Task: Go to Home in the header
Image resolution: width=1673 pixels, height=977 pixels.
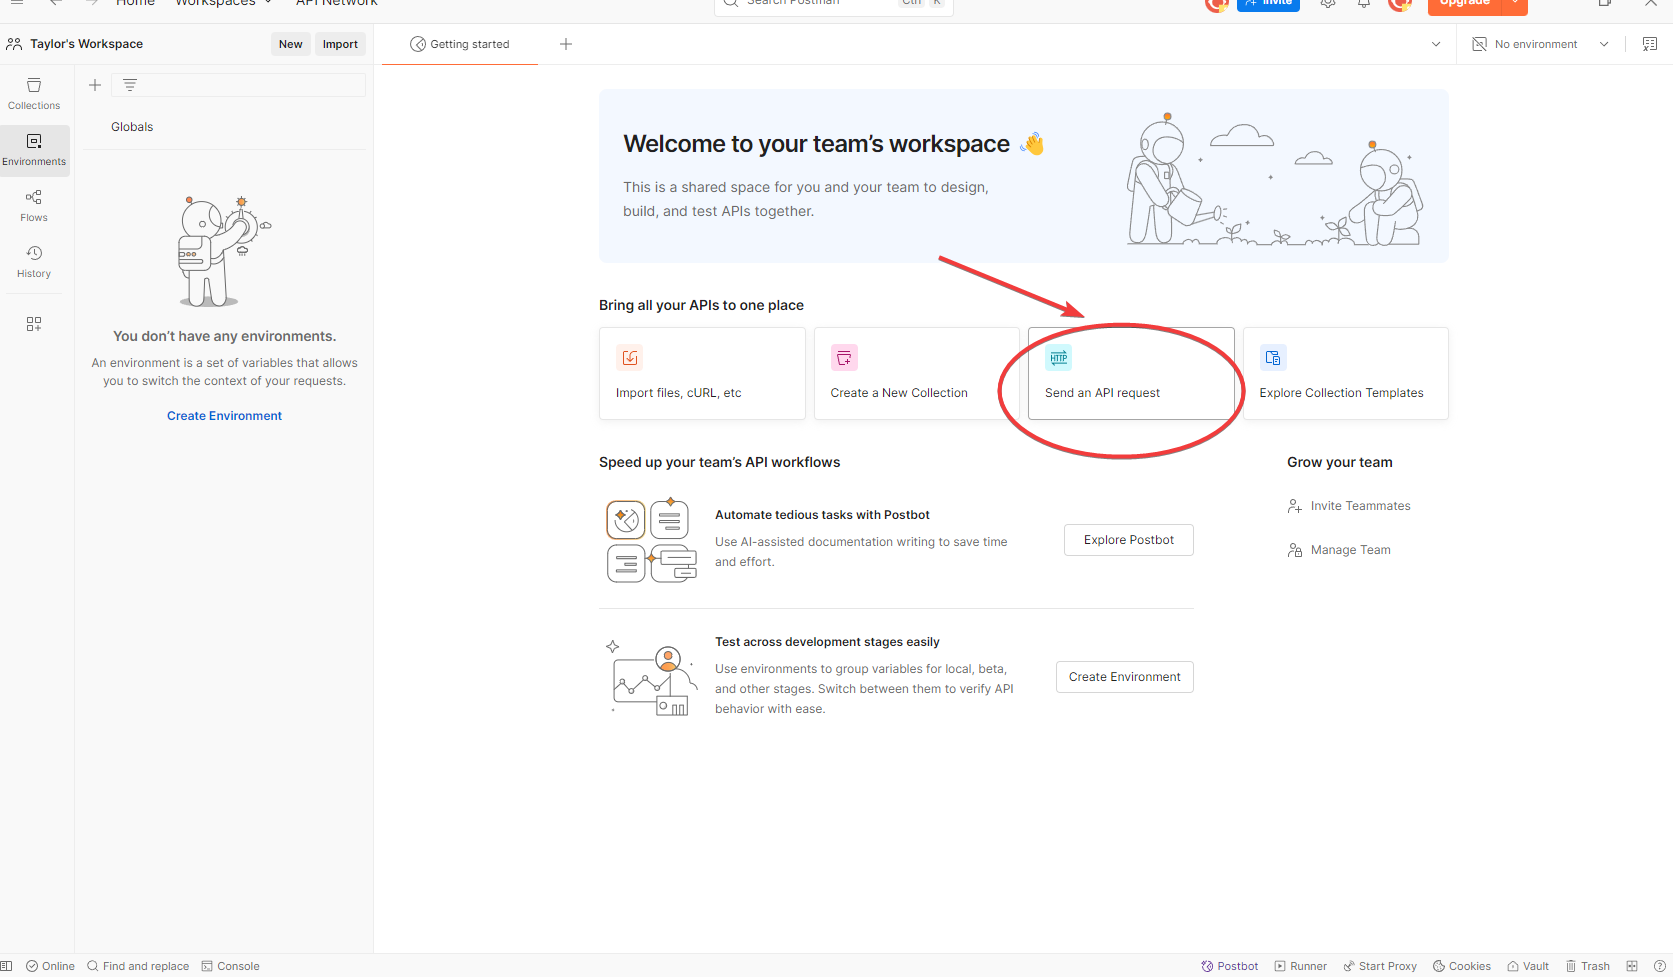Action: click(135, 3)
